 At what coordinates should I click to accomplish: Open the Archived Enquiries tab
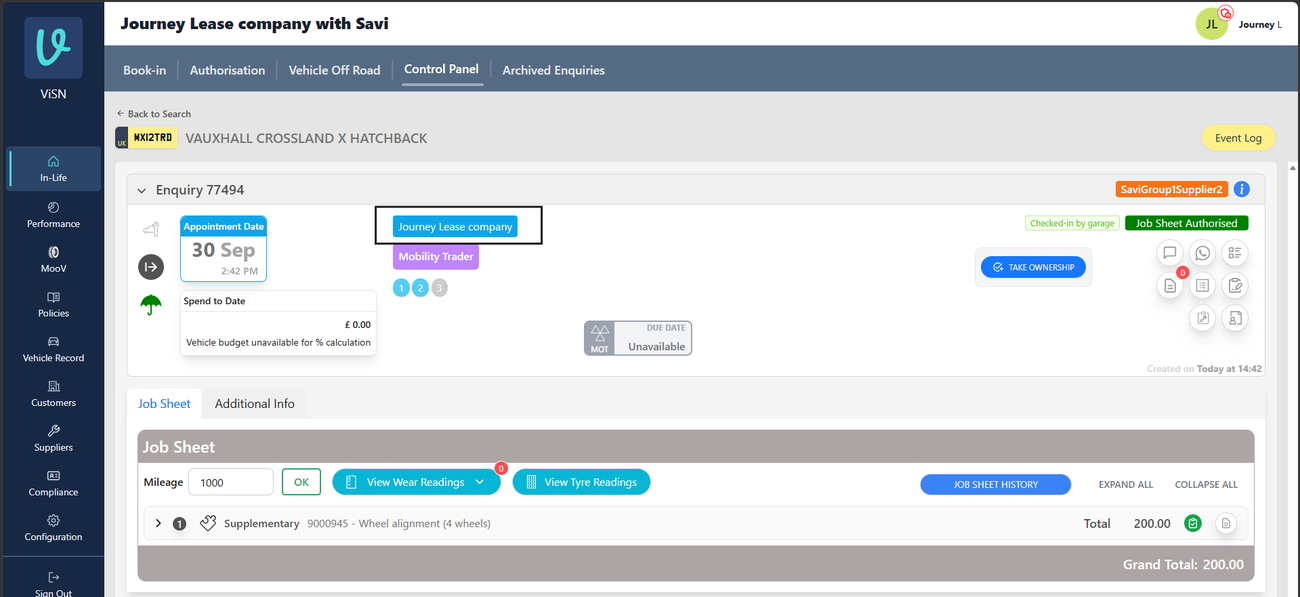(x=554, y=70)
